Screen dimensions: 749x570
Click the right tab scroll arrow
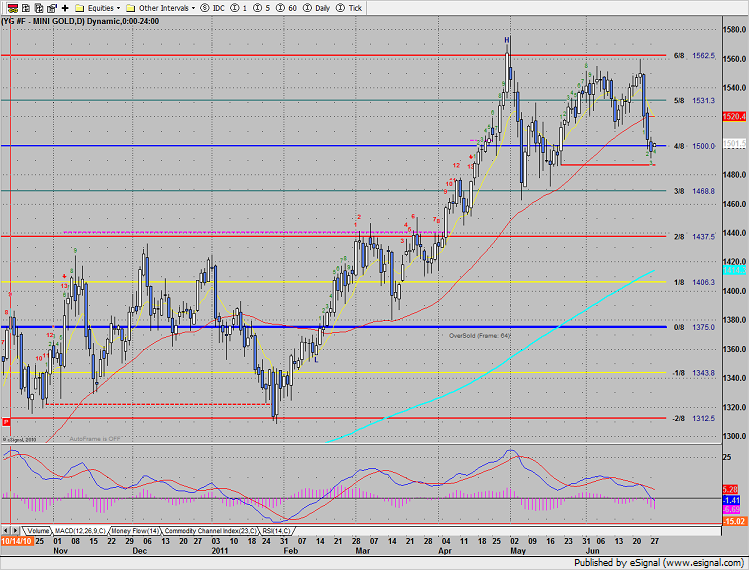tap(15, 531)
